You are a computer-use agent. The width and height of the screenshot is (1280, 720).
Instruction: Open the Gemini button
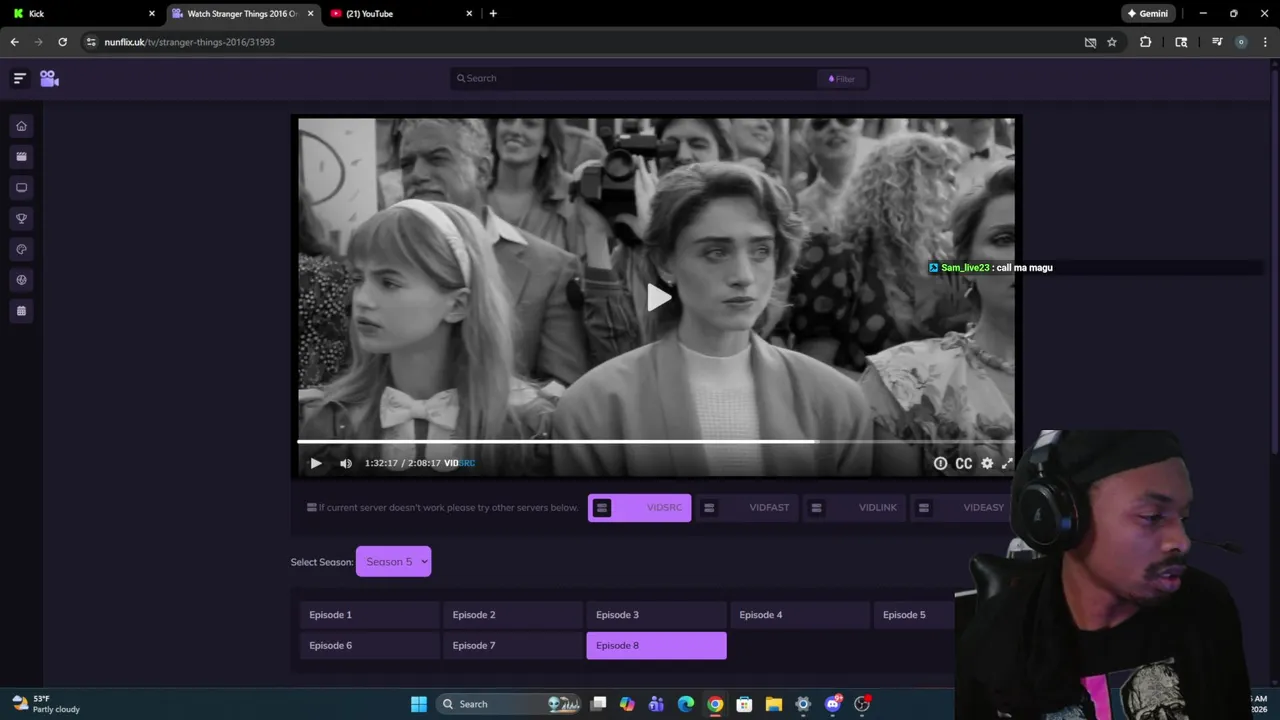point(1148,14)
